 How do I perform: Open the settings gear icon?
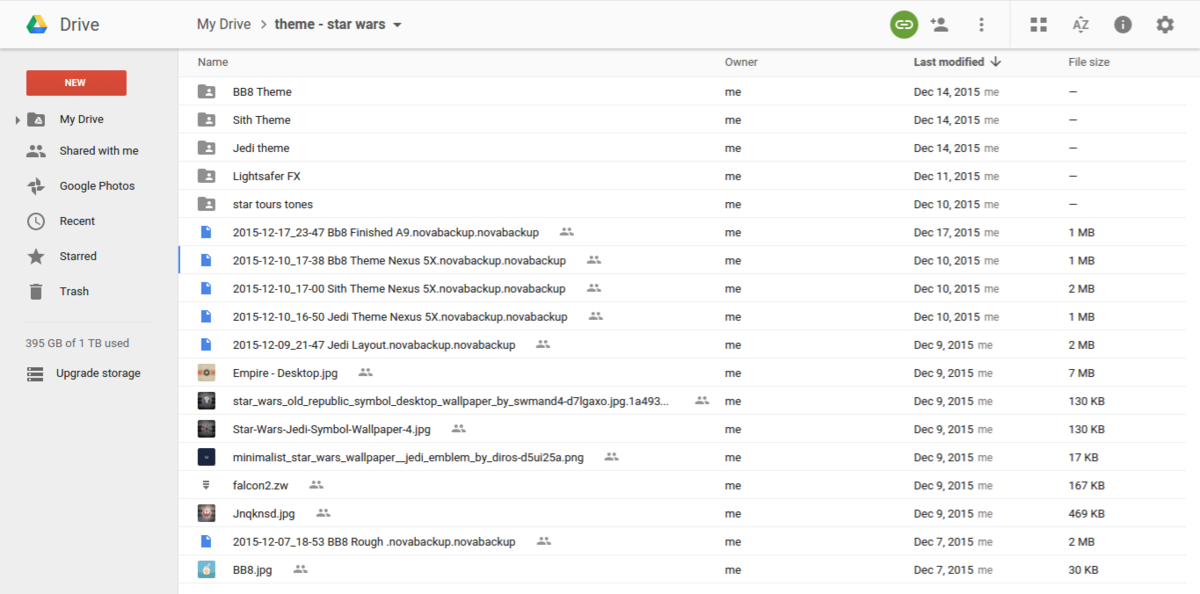pyautogui.click(x=1164, y=23)
